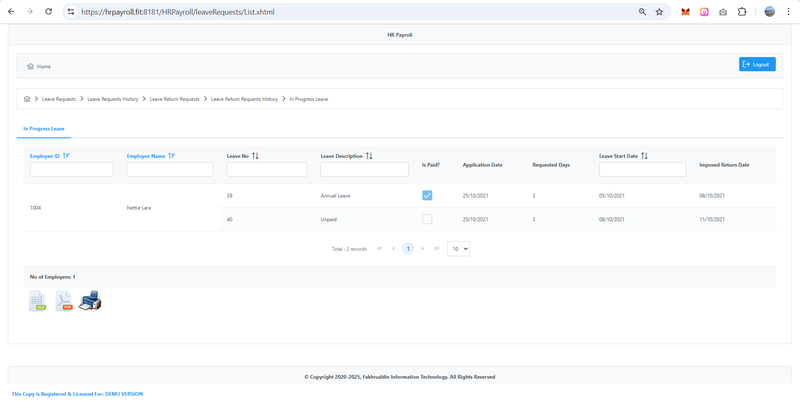Select Unpaid description cell
The height and width of the screenshot is (402, 800).
pos(329,219)
